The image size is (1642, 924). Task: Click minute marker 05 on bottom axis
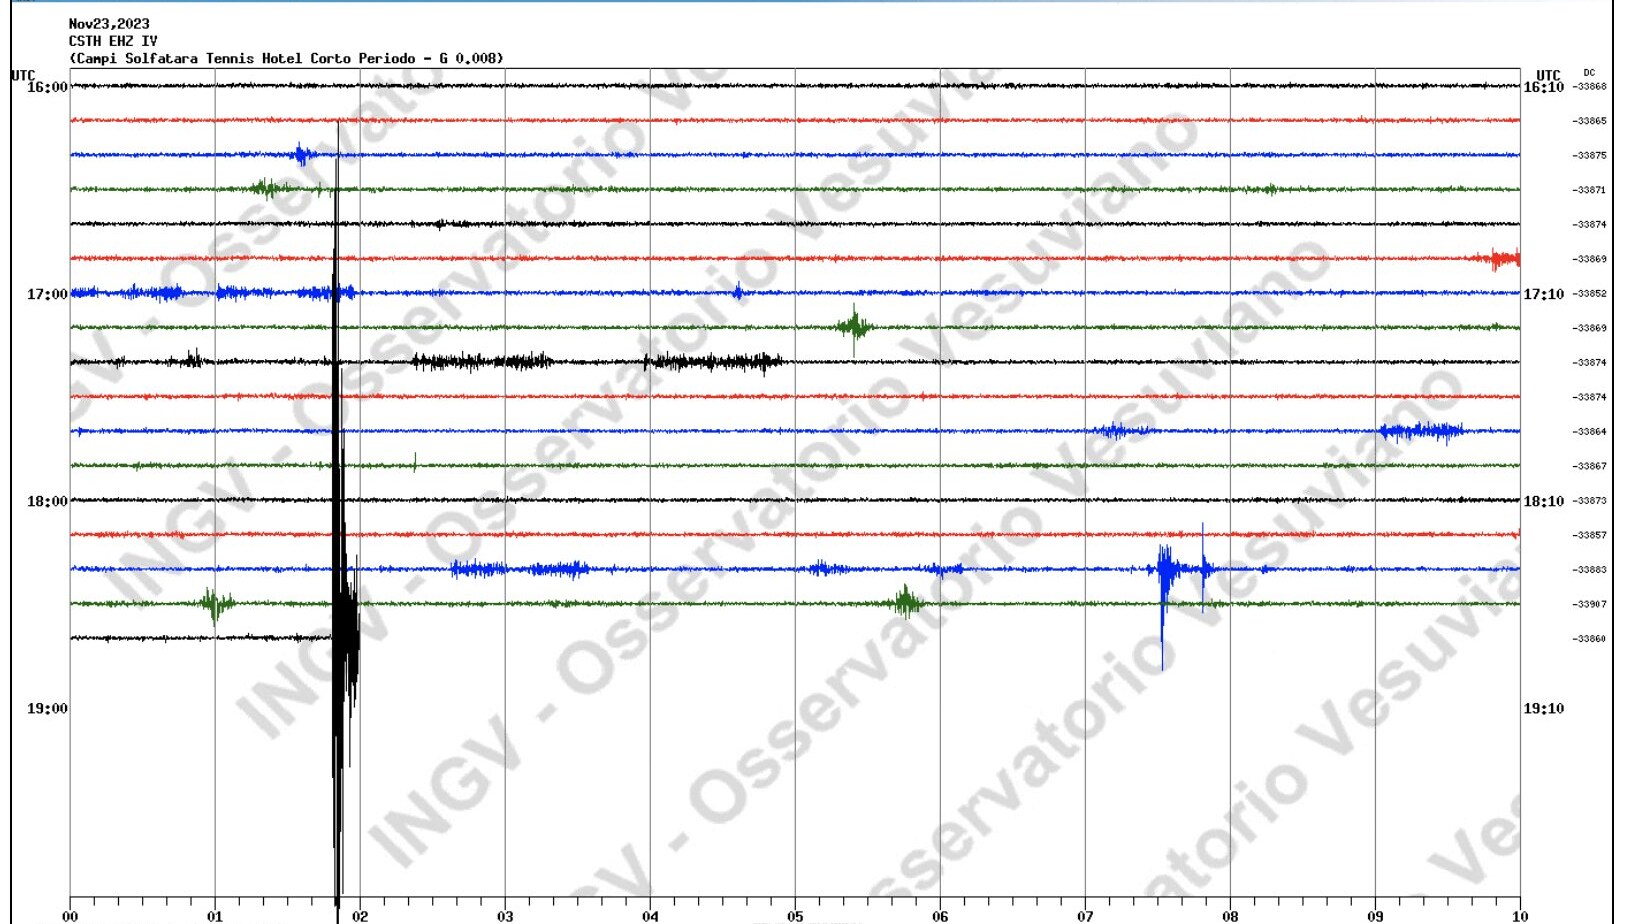[x=795, y=916]
